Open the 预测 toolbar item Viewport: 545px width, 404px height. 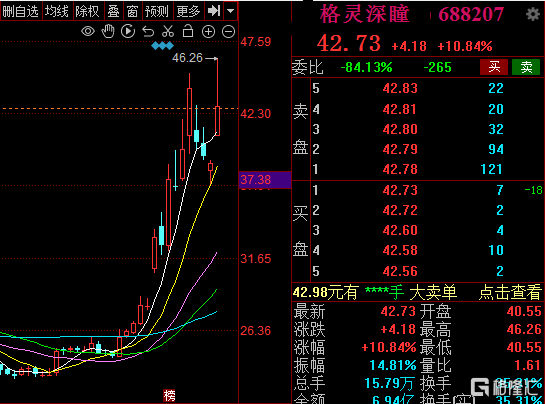pos(156,11)
